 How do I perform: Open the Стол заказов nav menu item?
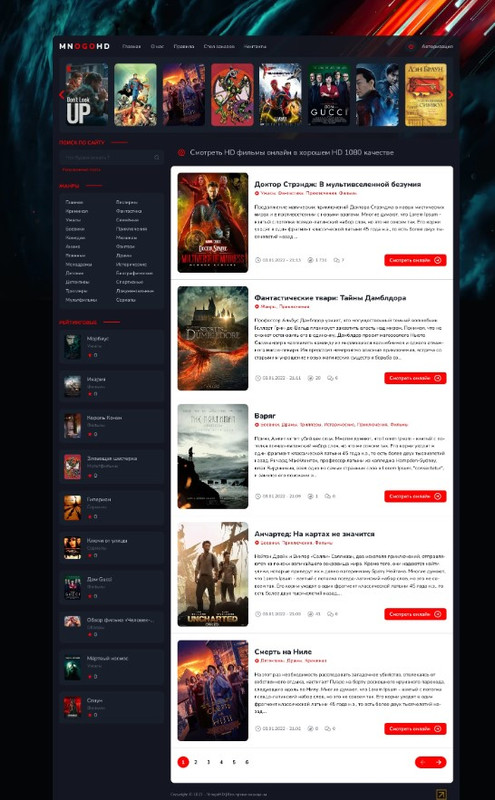tap(219, 46)
